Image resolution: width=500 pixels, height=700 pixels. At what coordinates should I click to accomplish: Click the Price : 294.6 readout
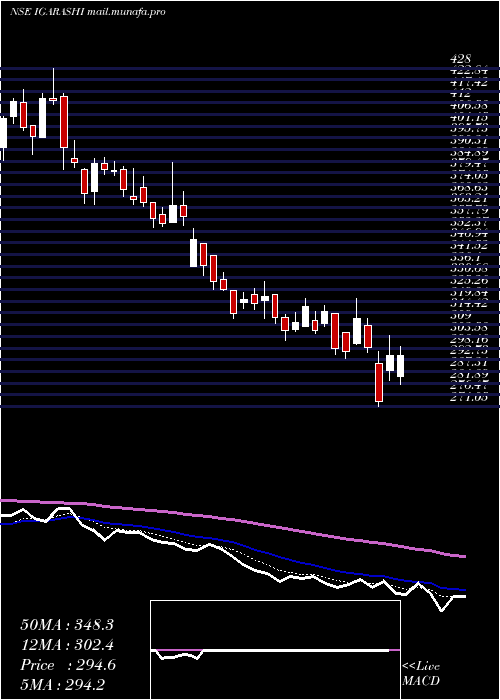point(68,665)
